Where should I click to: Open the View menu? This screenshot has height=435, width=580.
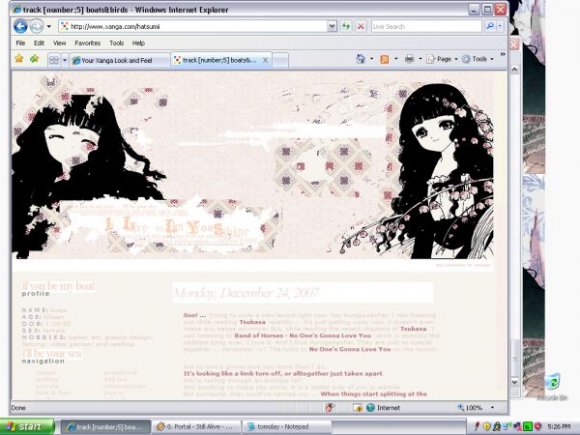click(59, 43)
